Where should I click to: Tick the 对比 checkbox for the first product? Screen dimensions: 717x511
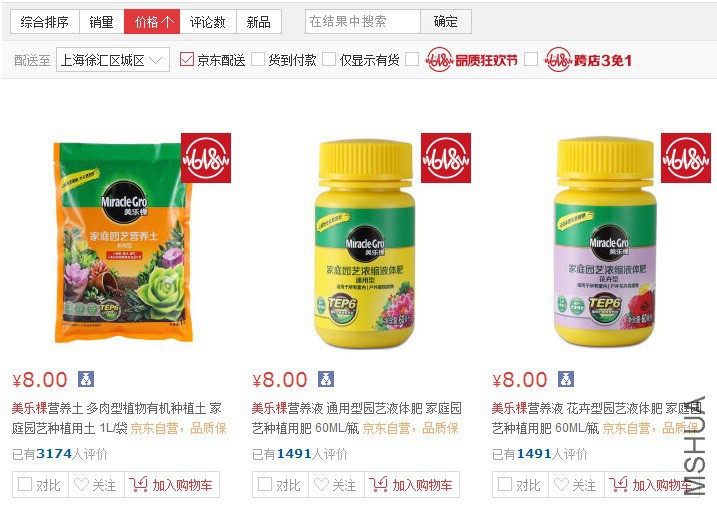(x=25, y=484)
